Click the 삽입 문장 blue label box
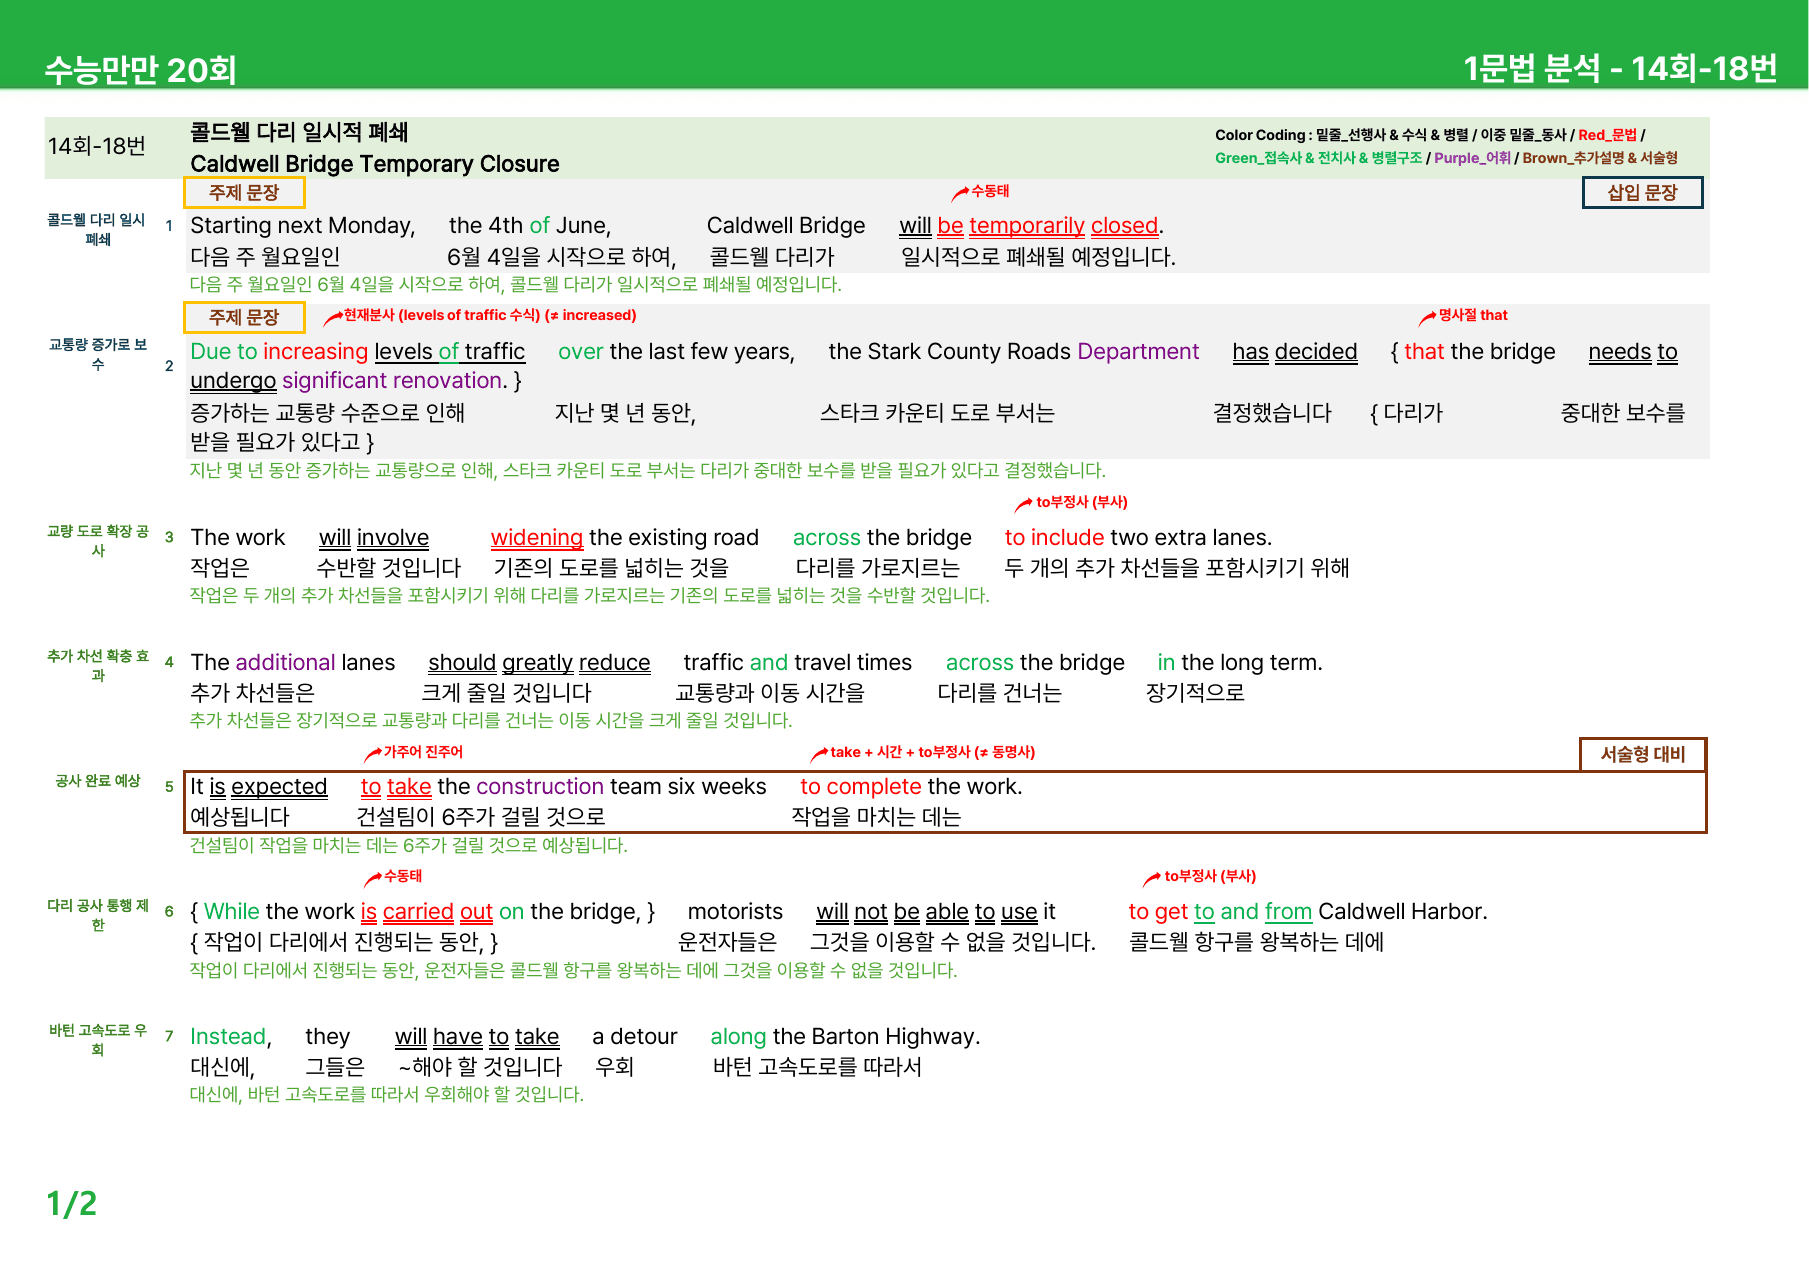Viewport: 1809px width, 1279px height. [1642, 192]
